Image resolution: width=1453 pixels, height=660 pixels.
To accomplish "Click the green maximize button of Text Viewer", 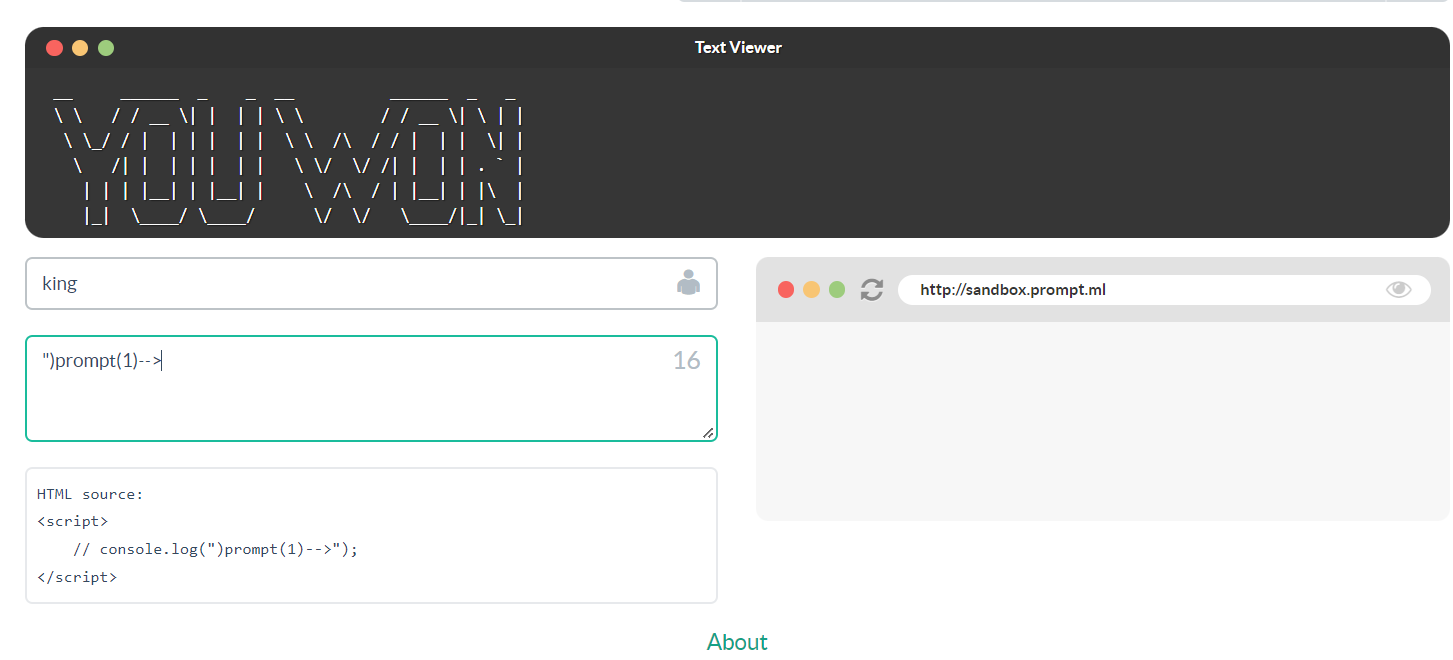I will (106, 48).
